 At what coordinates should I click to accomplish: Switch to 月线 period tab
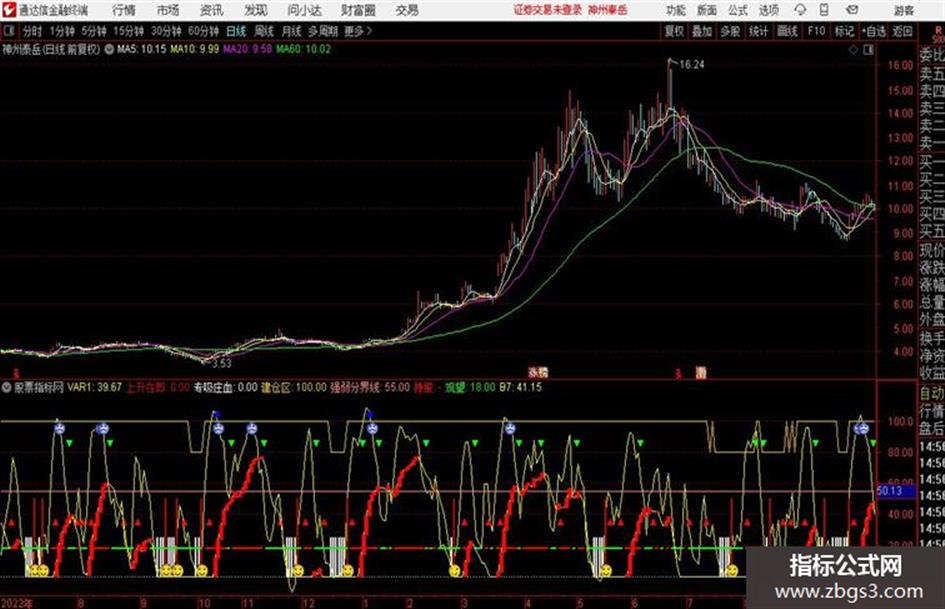point(292,31)
